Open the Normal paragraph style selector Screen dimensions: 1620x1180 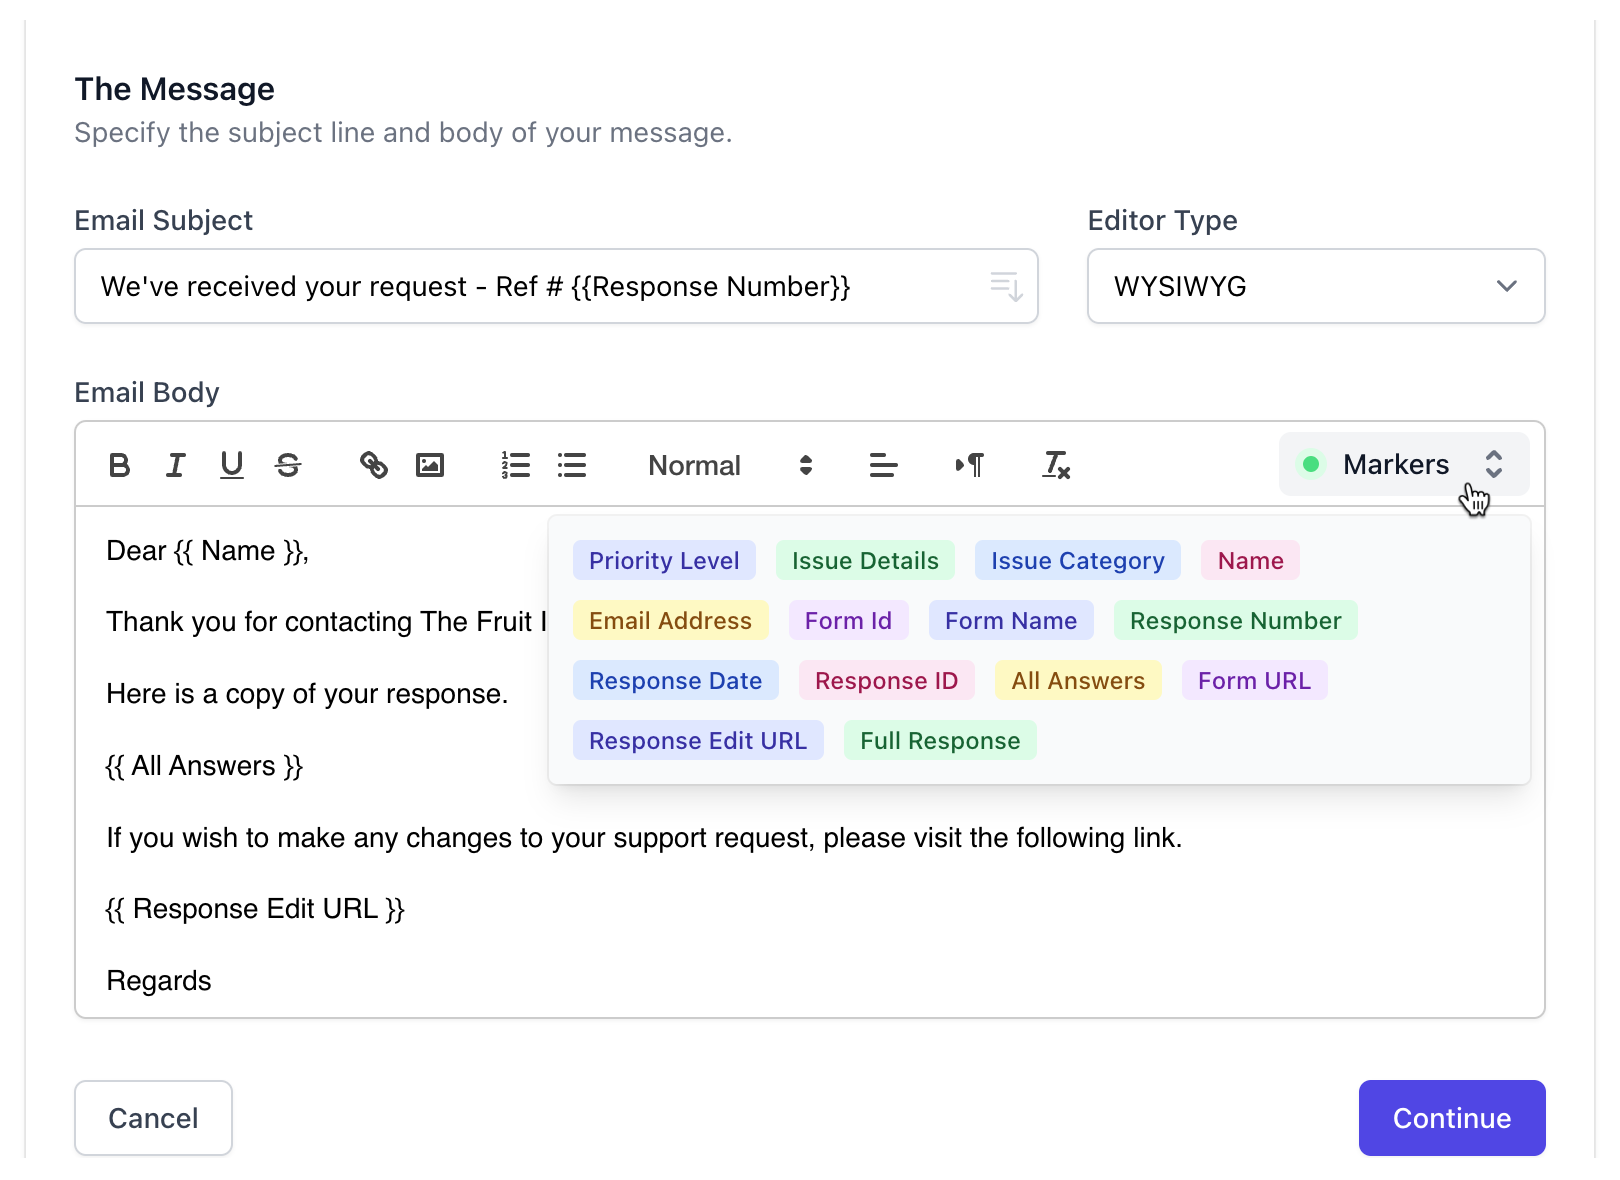tap(694, 465)
